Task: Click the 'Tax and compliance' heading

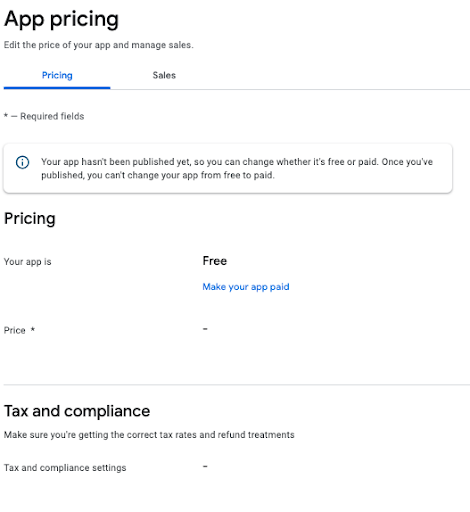Action: pyautogui.click(x=77, y=411)
